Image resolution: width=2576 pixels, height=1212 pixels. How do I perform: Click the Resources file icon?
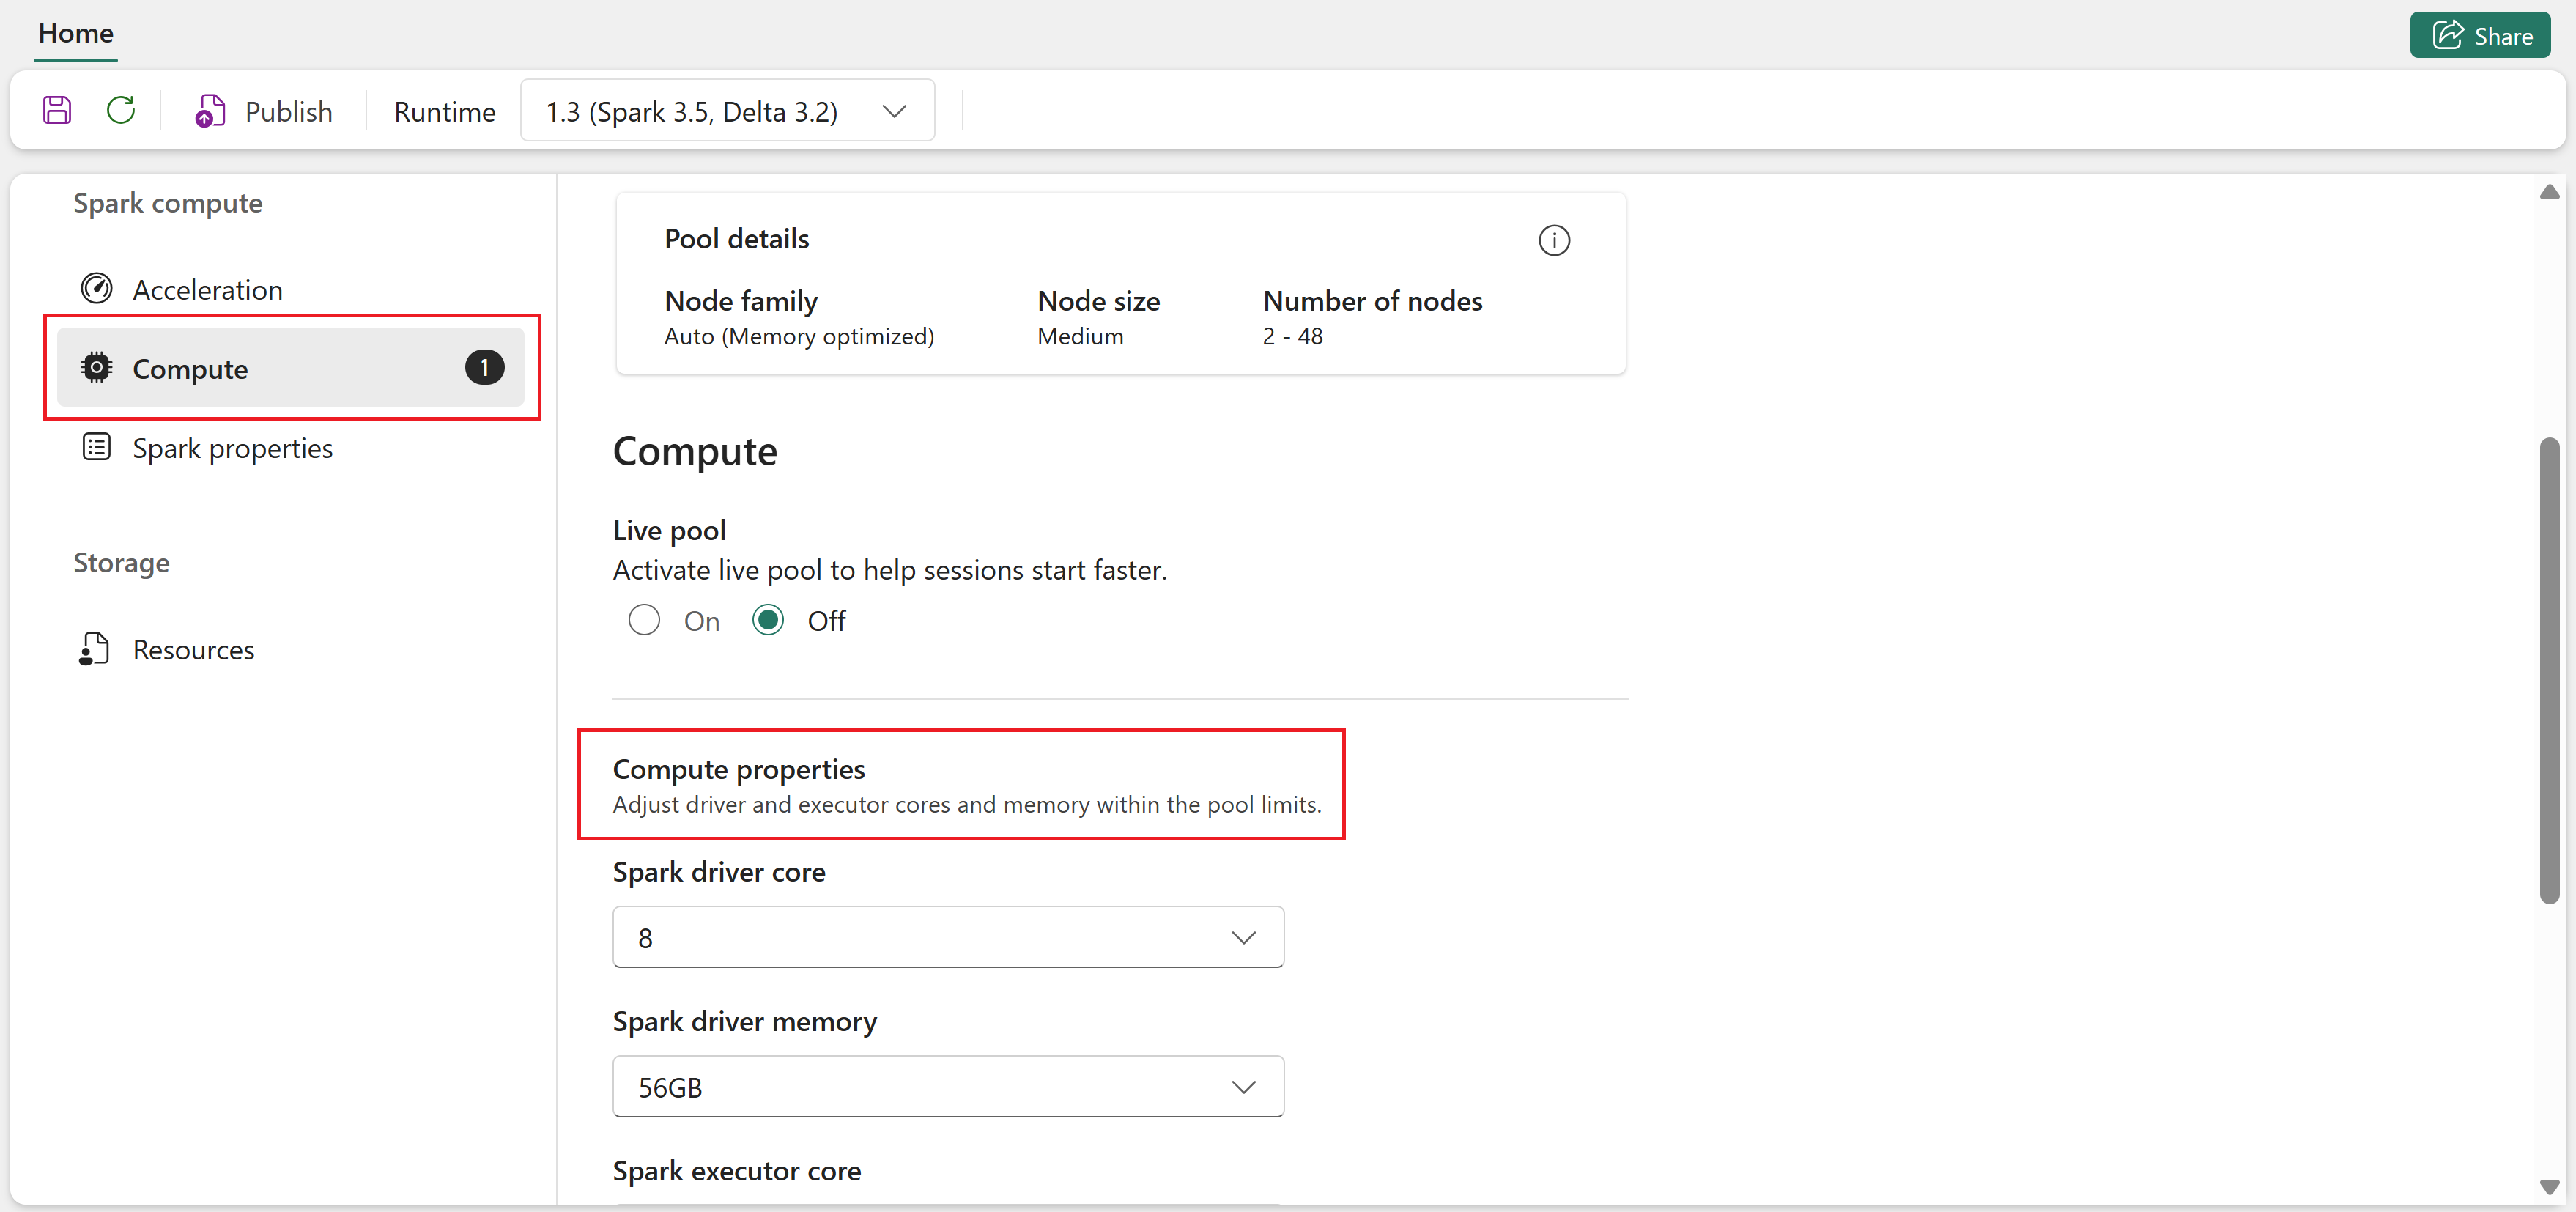coord(94,649)
